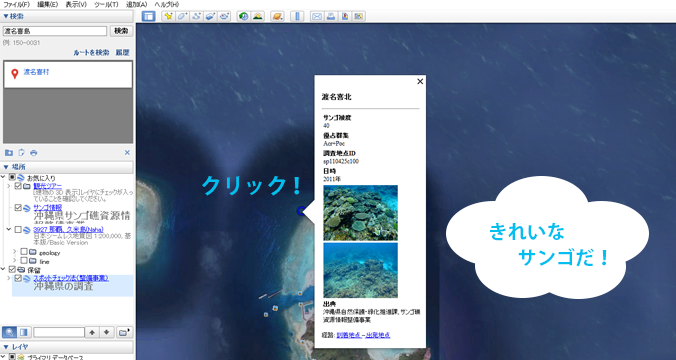Image resolution: width=676 pixels, height=360 pixels.
Task: Click the copy icon under search results
Action: [x=21, y=153]
